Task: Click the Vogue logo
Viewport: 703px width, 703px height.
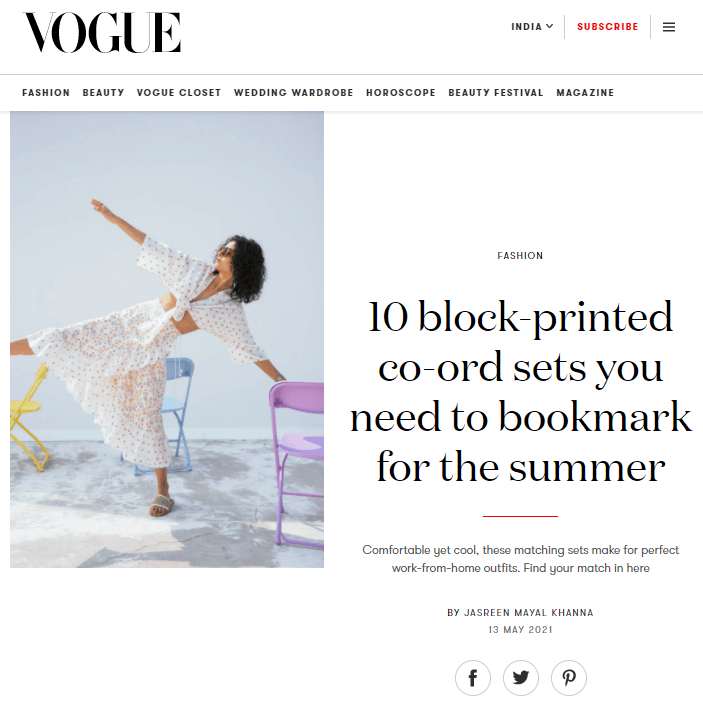Action: (x=102, y=32)
